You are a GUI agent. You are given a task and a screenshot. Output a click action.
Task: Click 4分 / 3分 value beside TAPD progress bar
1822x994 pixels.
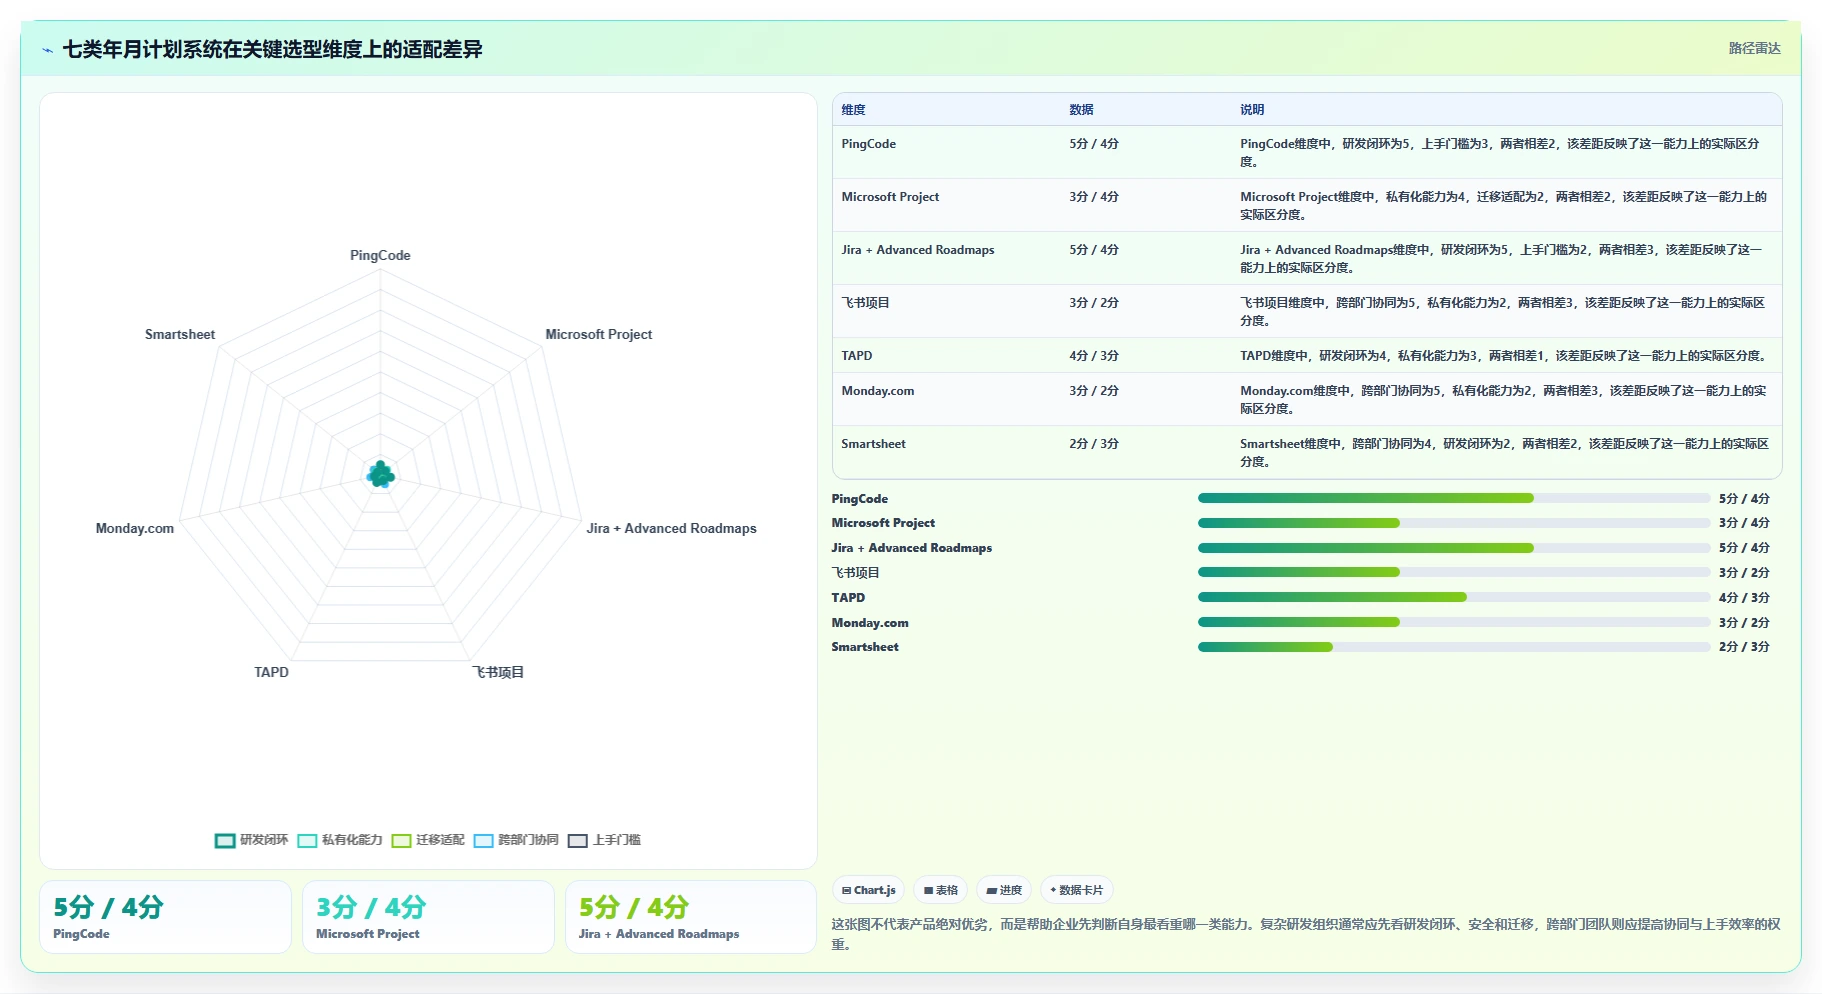(1744, 598)
